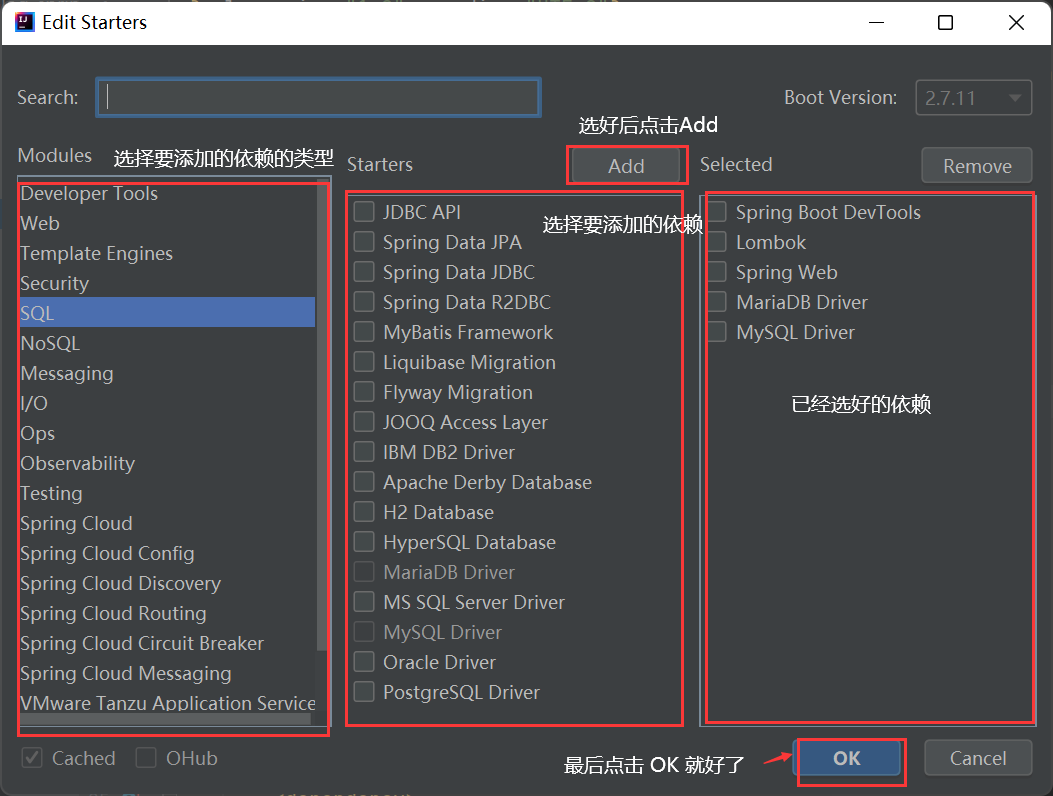This screenshot has width=1053, height=796.
Task: Confirm with the OK button
Action: coord(847,758)
